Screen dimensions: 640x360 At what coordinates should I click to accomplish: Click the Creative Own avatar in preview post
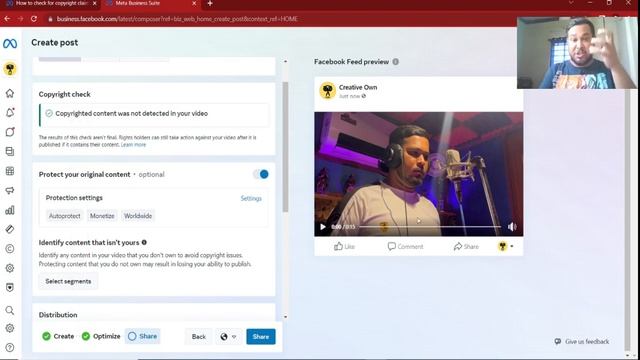(x=327, y=91)
